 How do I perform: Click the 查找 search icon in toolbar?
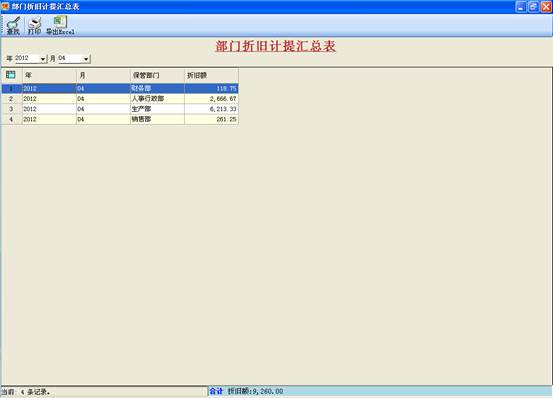tap(13, 26)
